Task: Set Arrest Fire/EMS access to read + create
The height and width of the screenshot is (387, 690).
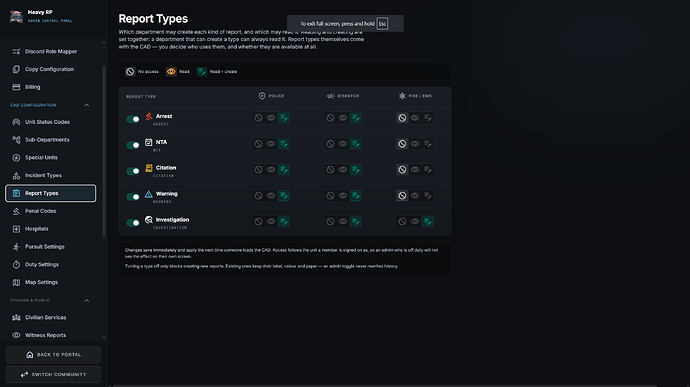Action: click(x=428, y=118)
